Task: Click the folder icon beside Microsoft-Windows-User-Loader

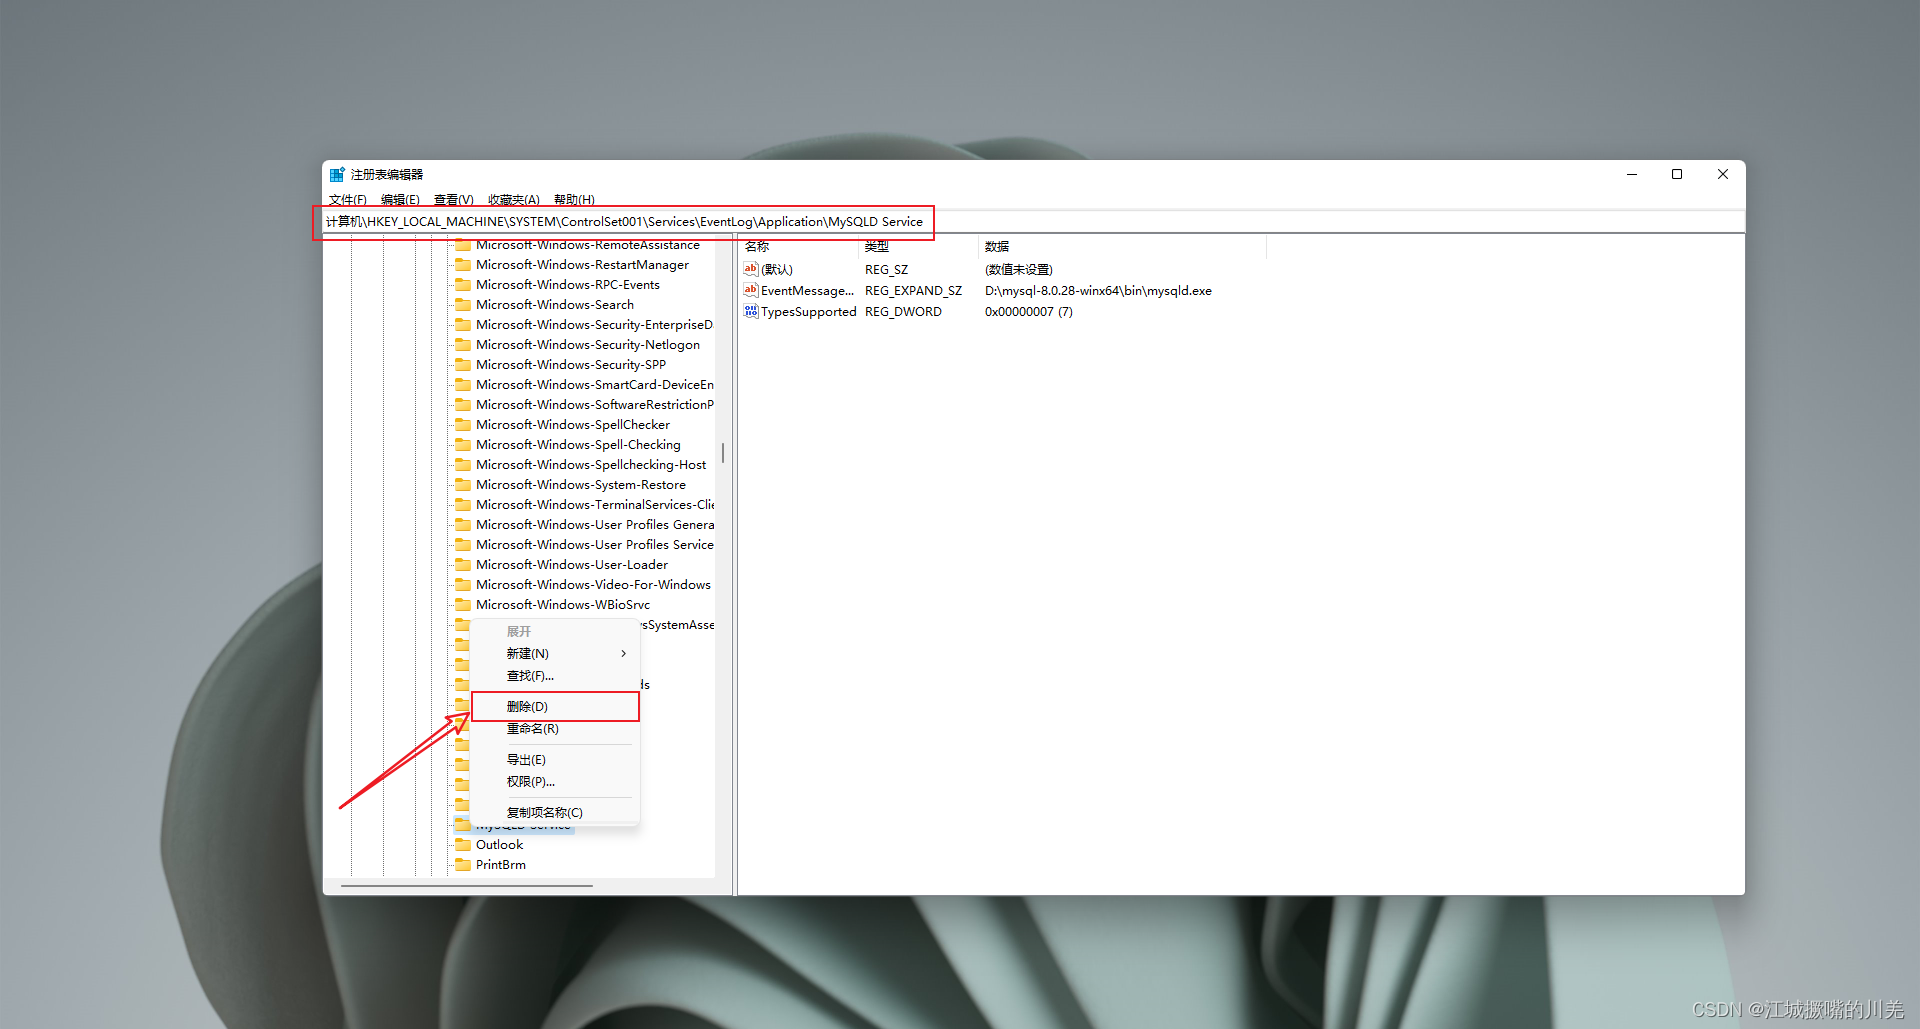Action: (x=462, y=565)
